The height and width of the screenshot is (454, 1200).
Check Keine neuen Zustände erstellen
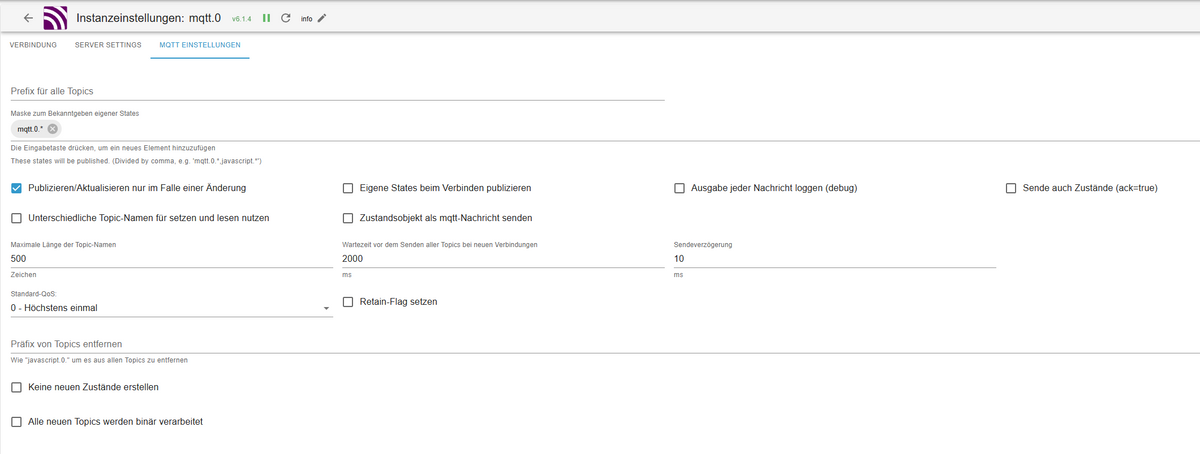tap(16, 387)
